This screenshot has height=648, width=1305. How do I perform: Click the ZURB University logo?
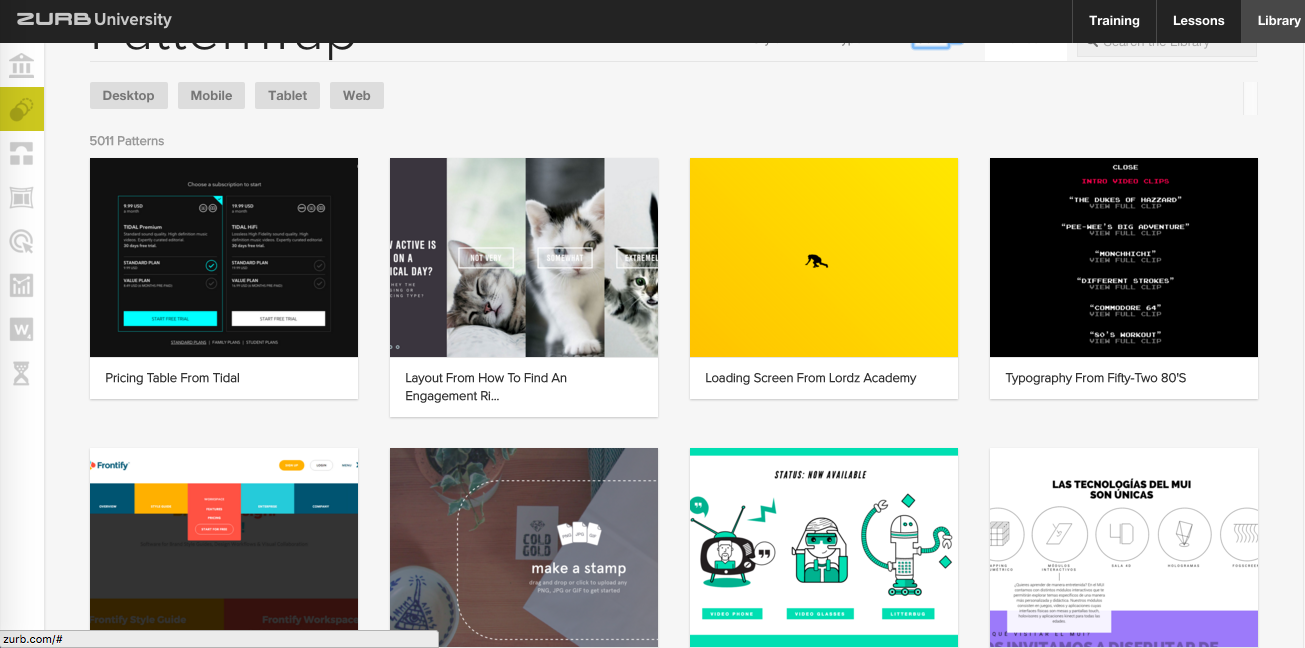tap(94, 20)
